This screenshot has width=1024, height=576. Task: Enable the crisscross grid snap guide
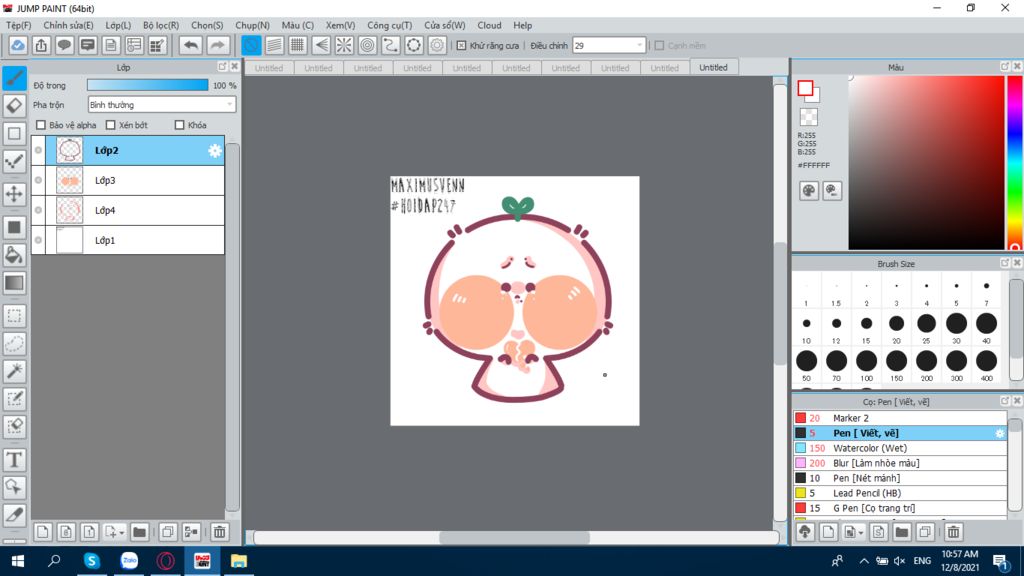click(298, 46)
